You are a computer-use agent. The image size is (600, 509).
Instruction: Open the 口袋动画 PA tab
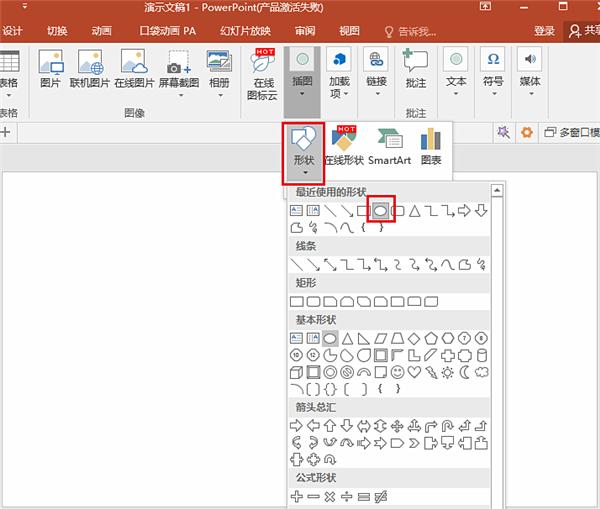pos(168,31)
